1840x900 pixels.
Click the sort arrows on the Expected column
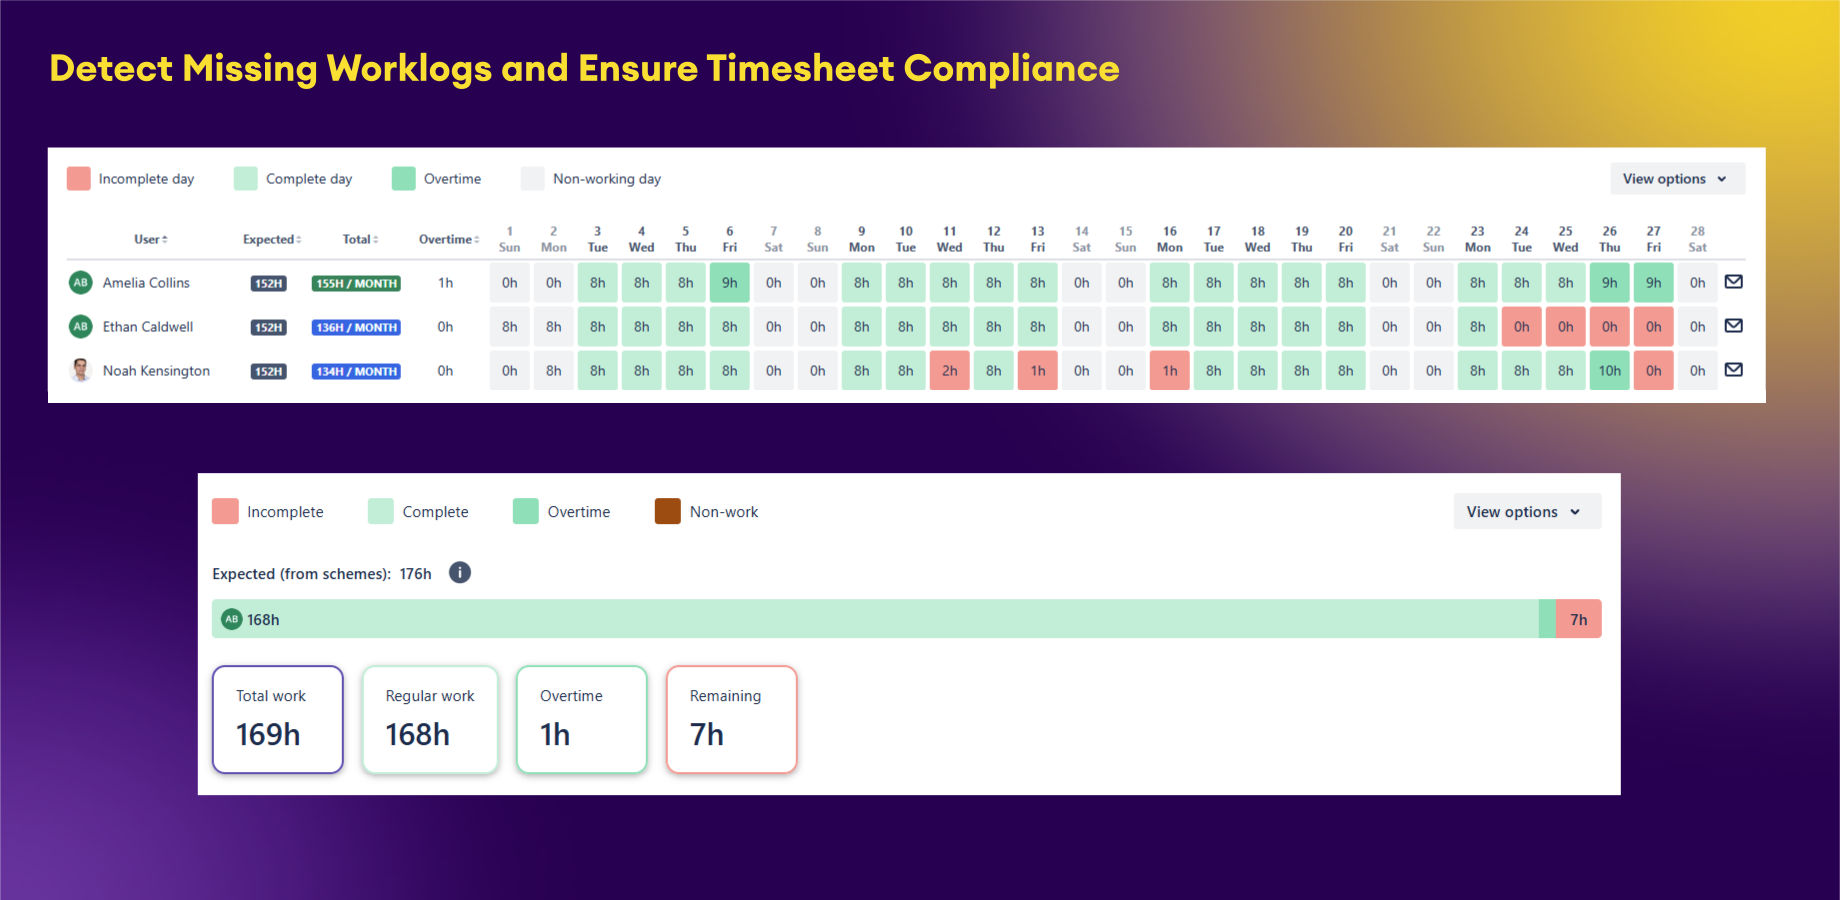299,239
